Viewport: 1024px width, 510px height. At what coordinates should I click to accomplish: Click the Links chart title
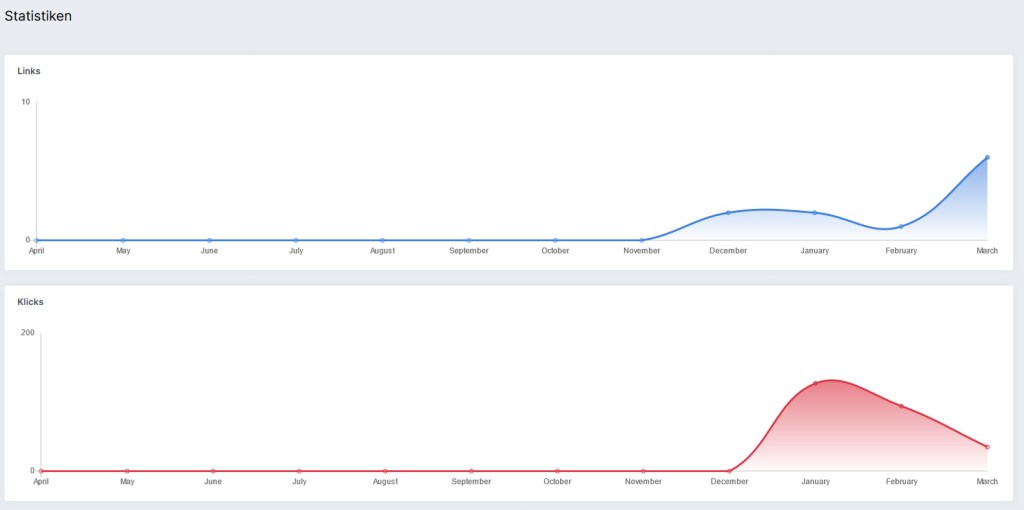tap(29, 71)
